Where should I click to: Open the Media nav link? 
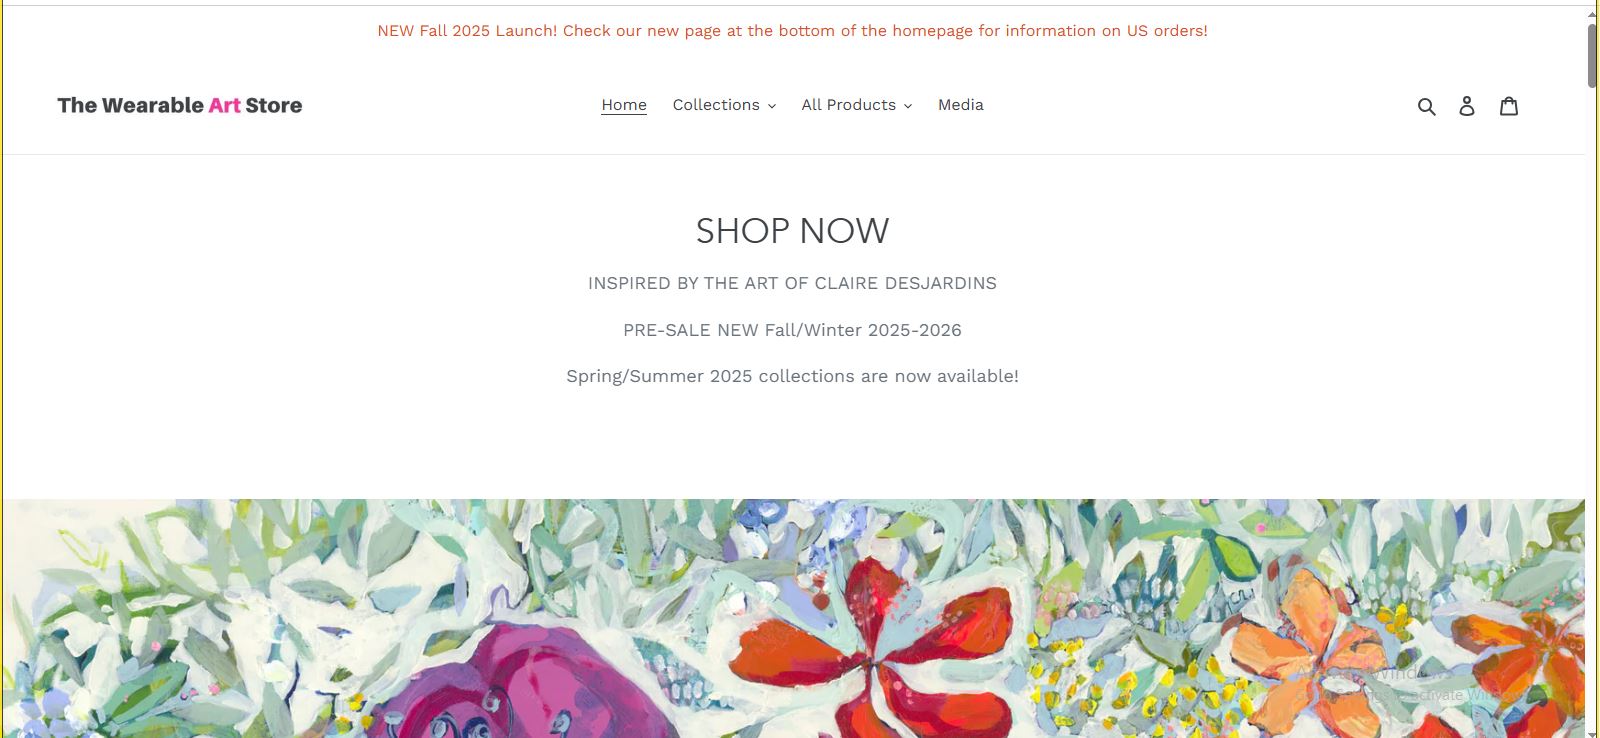[961, 105]
